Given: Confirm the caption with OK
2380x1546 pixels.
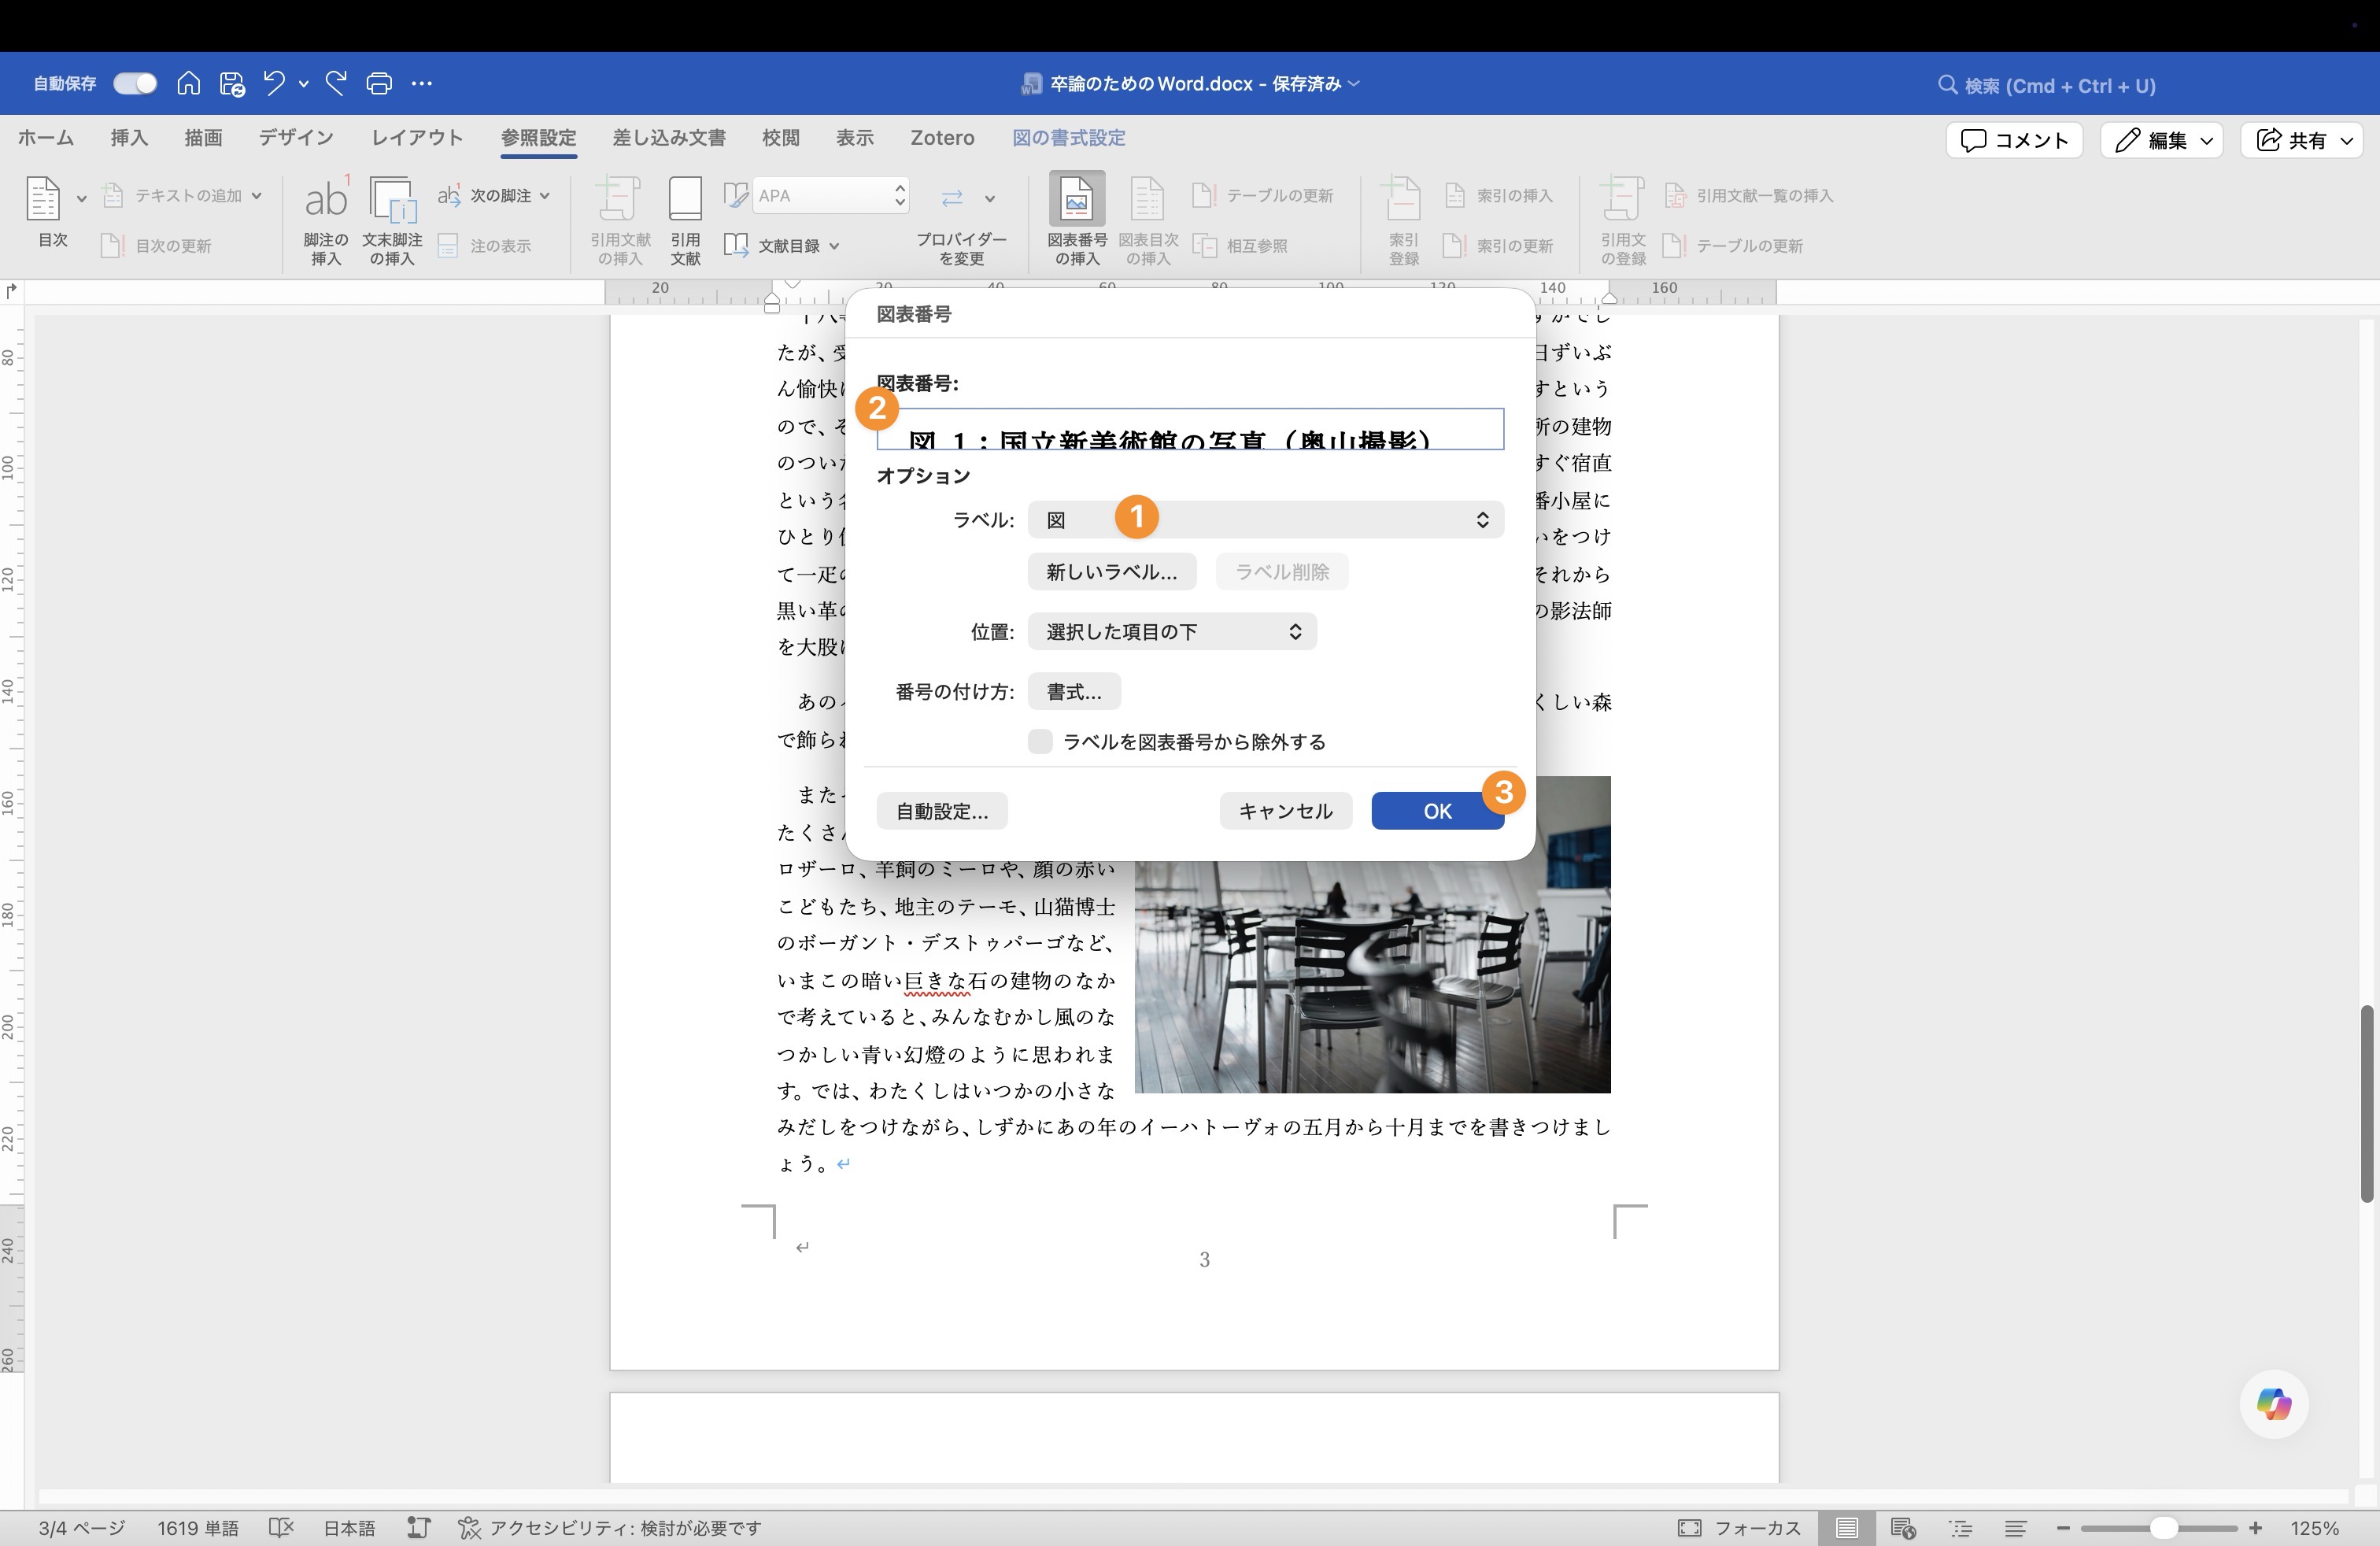Looking at the screenshot, I should (x=1436, y=811).
